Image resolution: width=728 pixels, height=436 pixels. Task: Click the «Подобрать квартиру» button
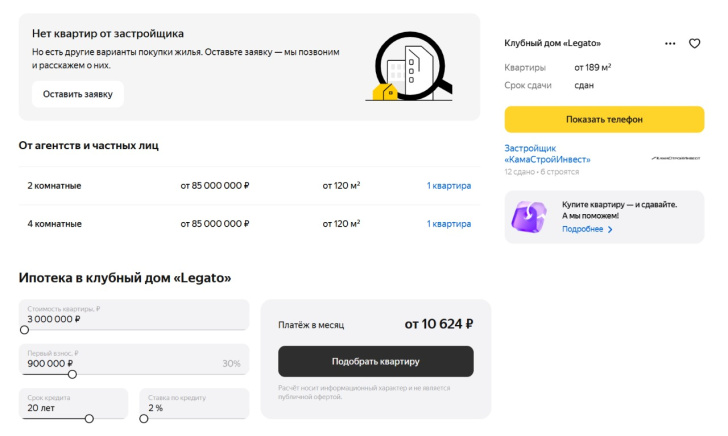pos(375,361)
